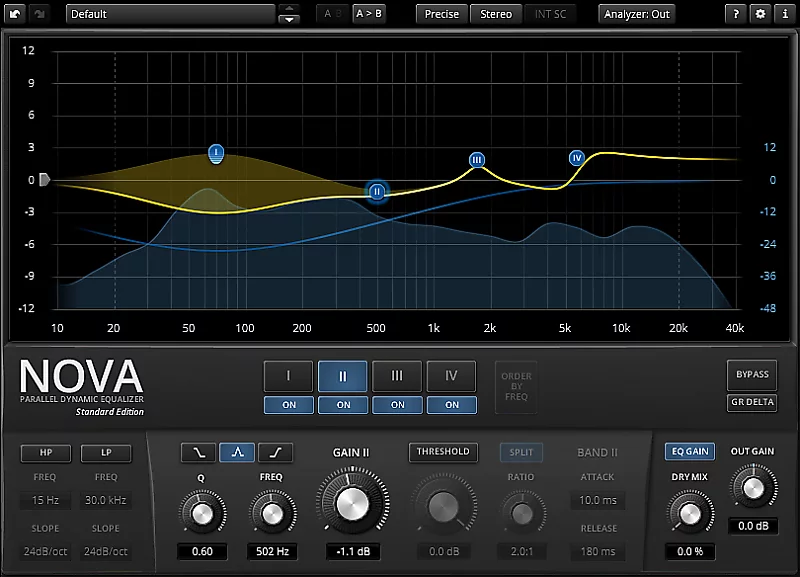Open the Default preset dropdown
This screenshot has height=577, width=800.
coord(170,14)
